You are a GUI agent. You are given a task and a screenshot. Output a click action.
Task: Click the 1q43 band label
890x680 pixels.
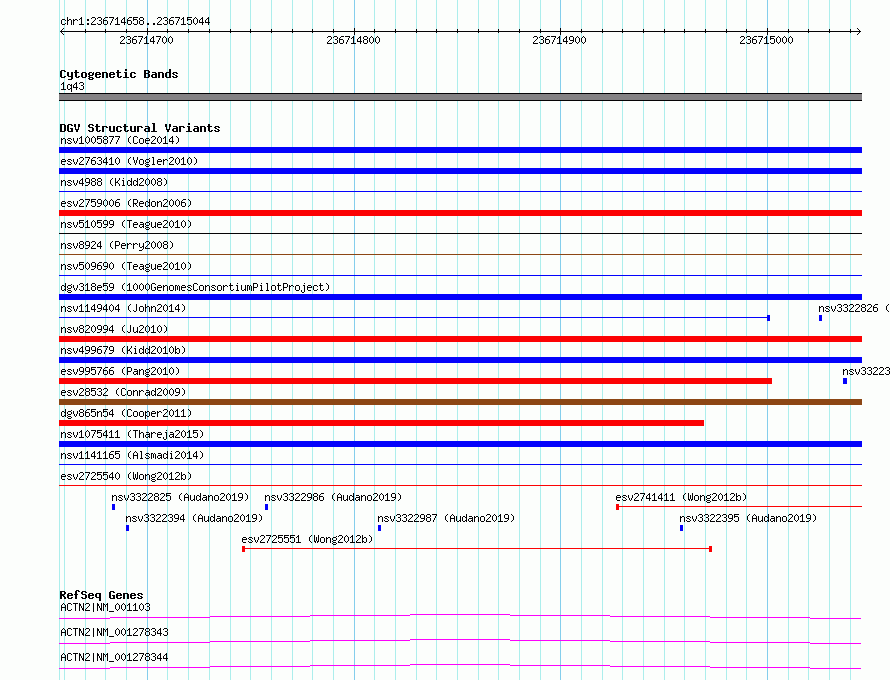(72, 86)
